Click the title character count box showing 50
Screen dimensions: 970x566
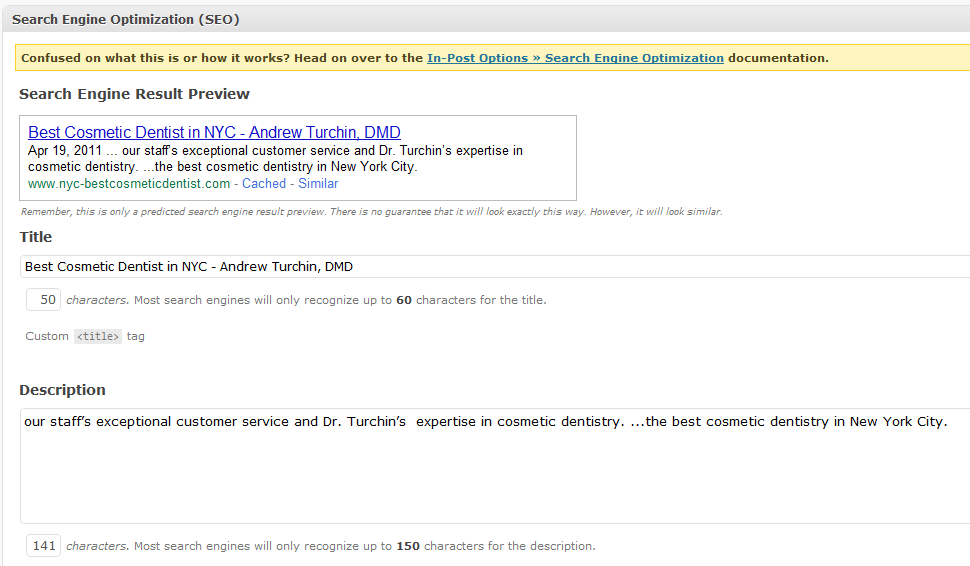[43, 300]
